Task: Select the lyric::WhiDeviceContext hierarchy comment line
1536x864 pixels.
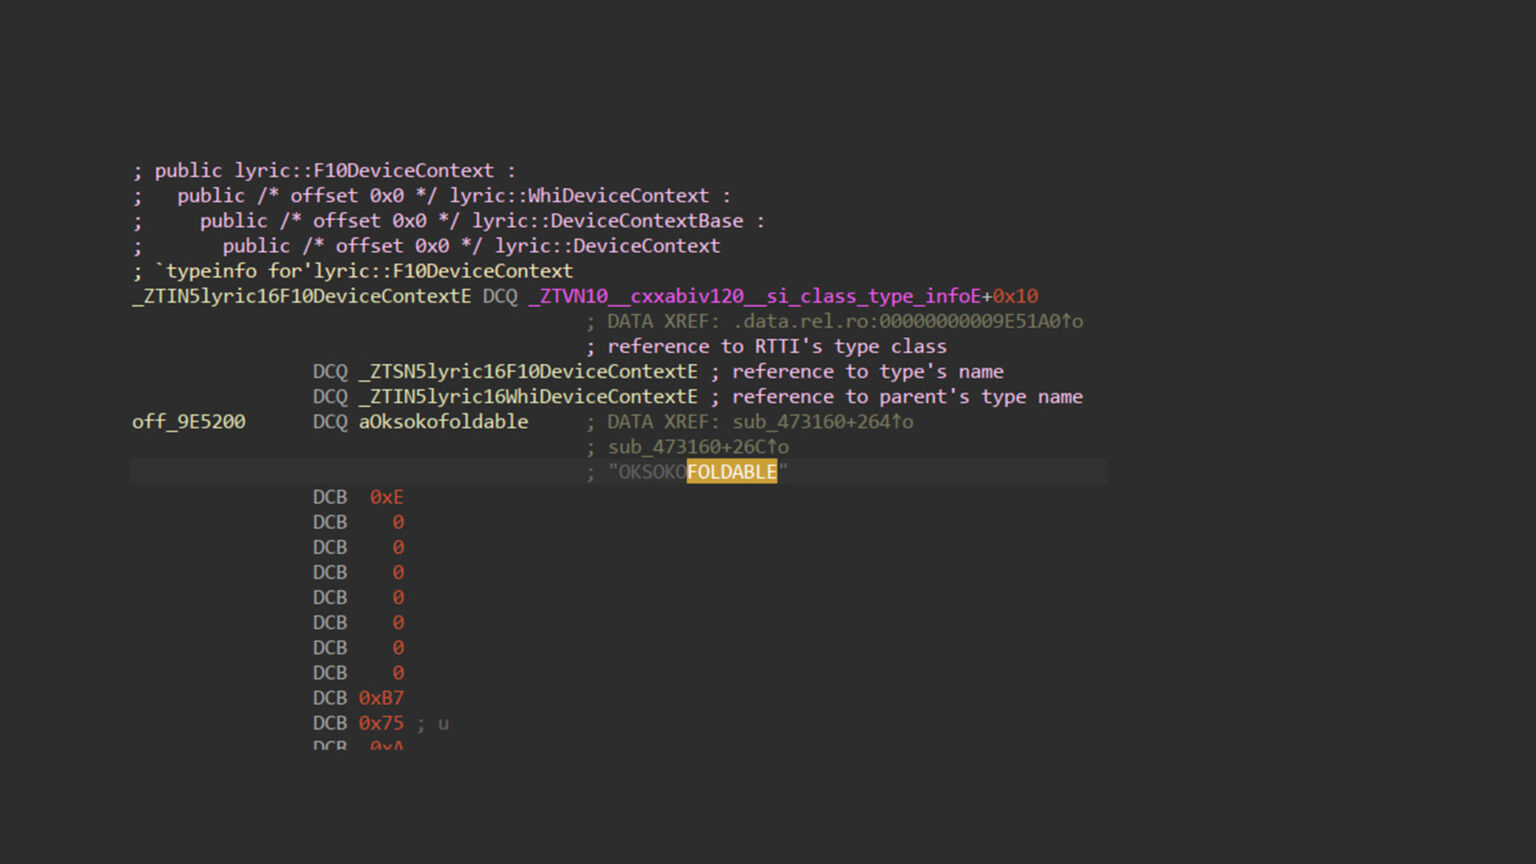Action: point(430,195)
